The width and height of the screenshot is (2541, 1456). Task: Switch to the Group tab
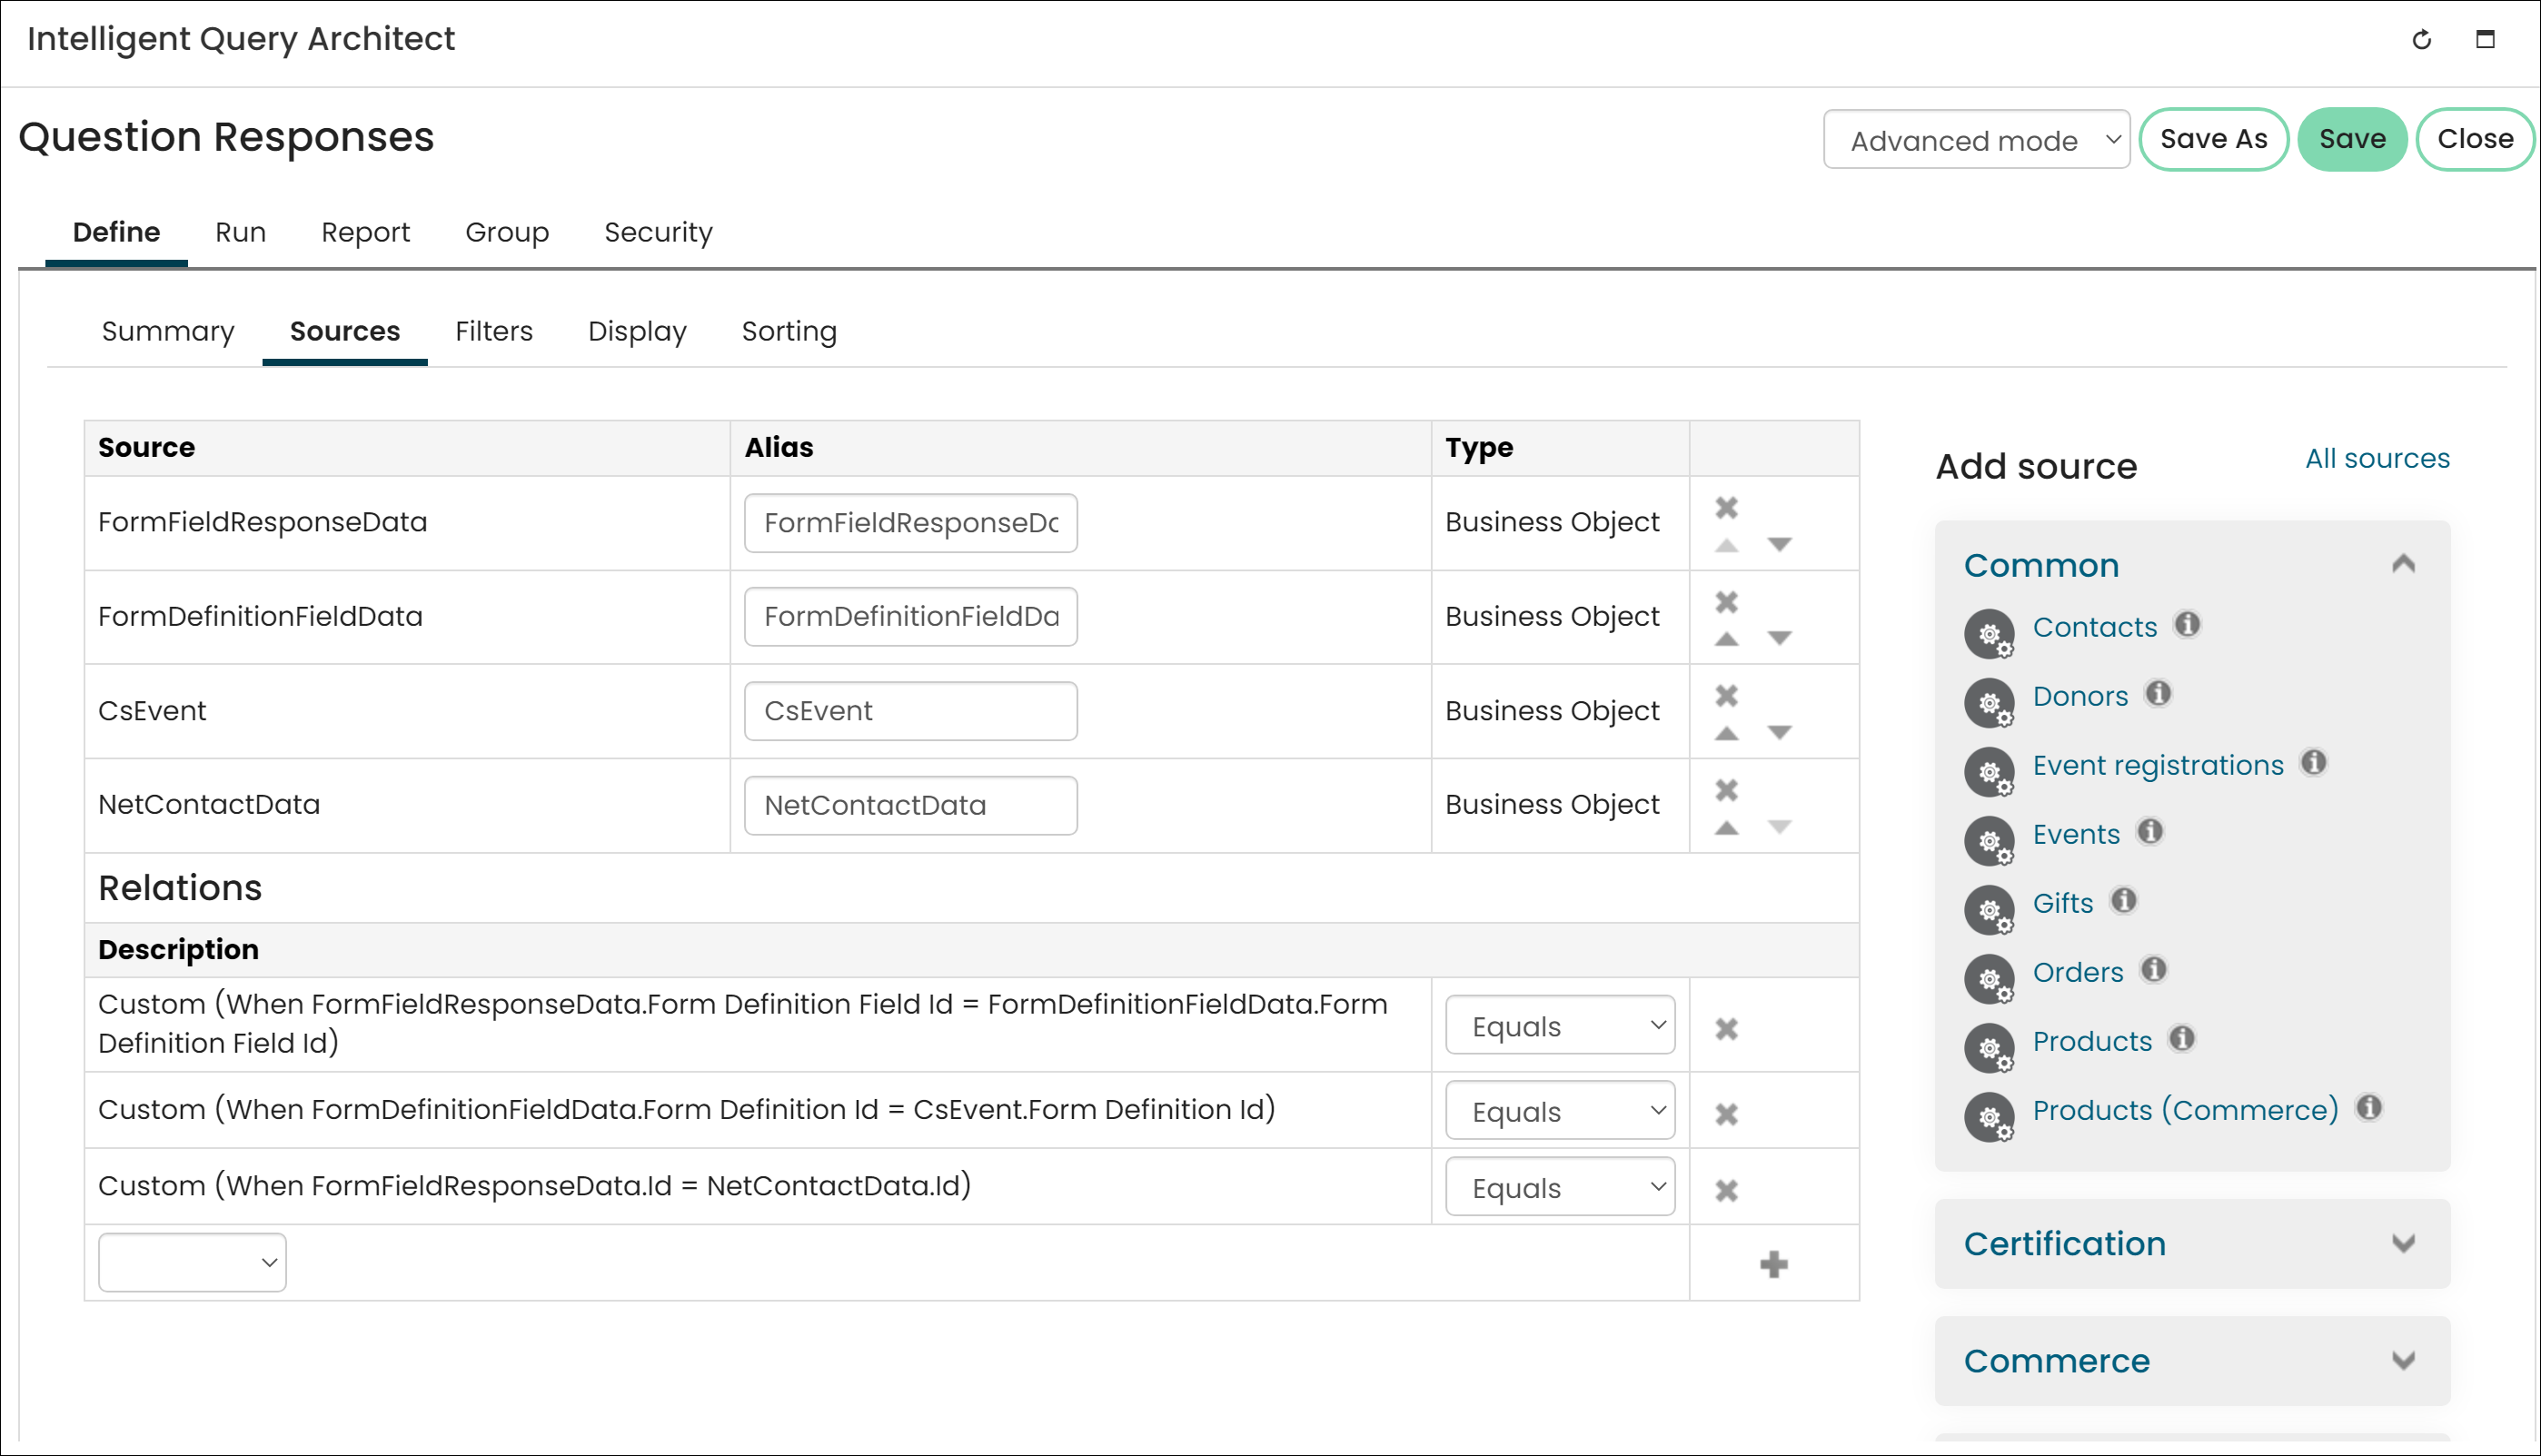[507, 232]
